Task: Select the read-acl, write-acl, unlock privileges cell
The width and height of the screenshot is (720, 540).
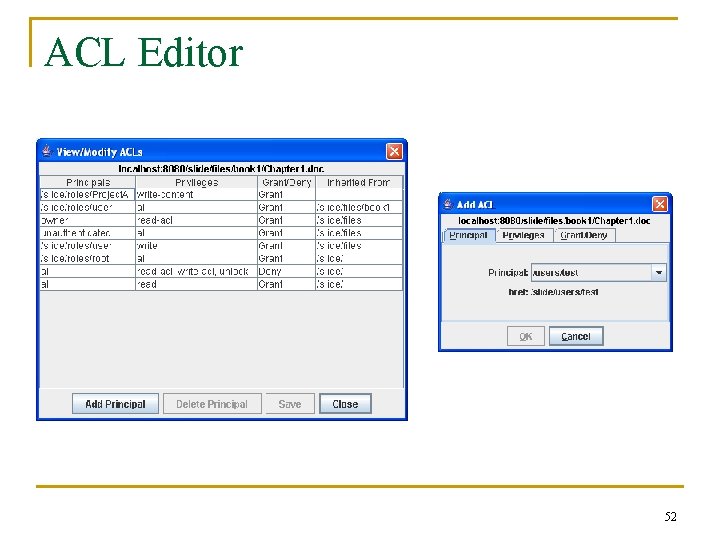Action: (196, 271)
